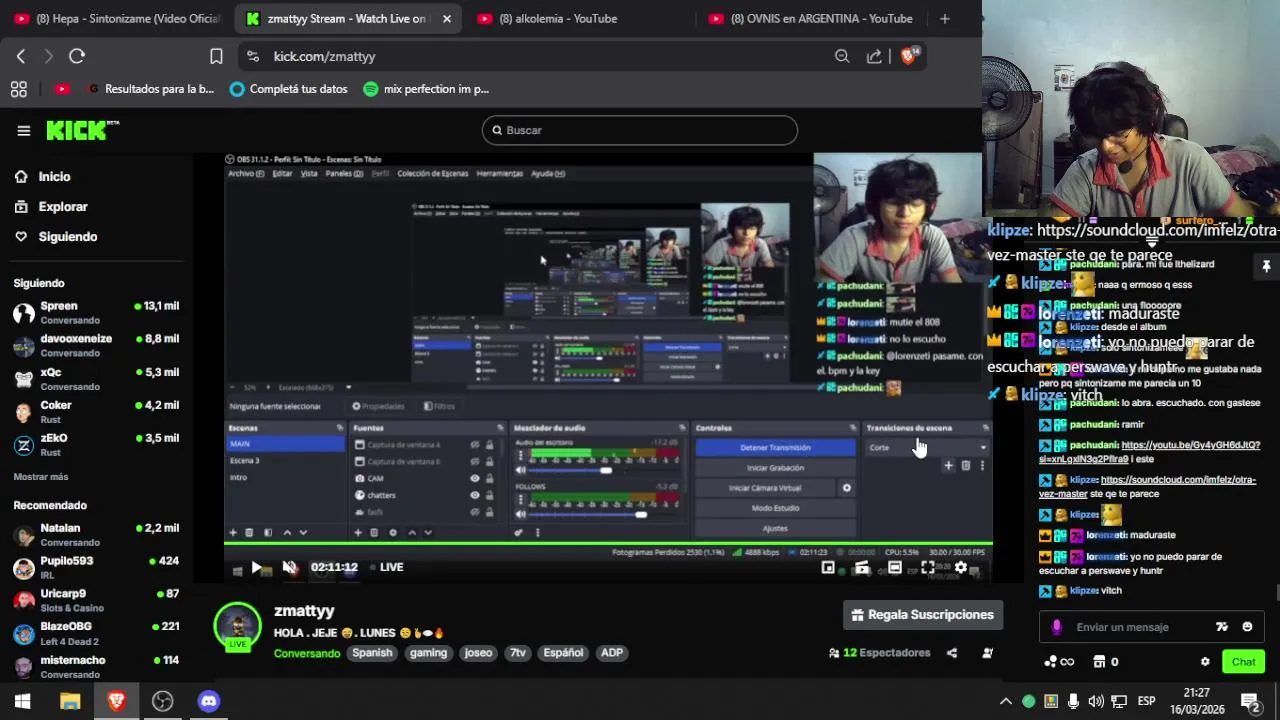The height and width of the screenshot is (720, 1280).
Task: Switch to the OVNIS en ARGENTINA tab
Action: tap(810, 18)
